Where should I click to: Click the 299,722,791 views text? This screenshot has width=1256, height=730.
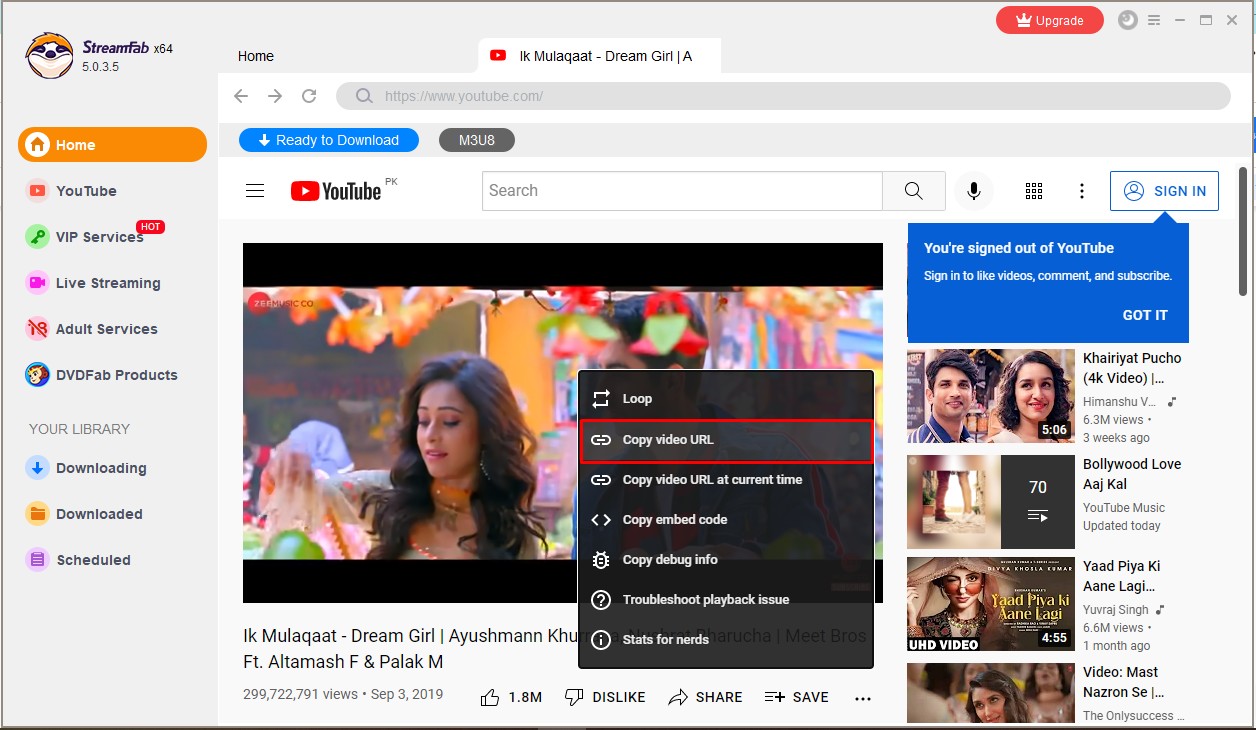(x=300, y=694)
